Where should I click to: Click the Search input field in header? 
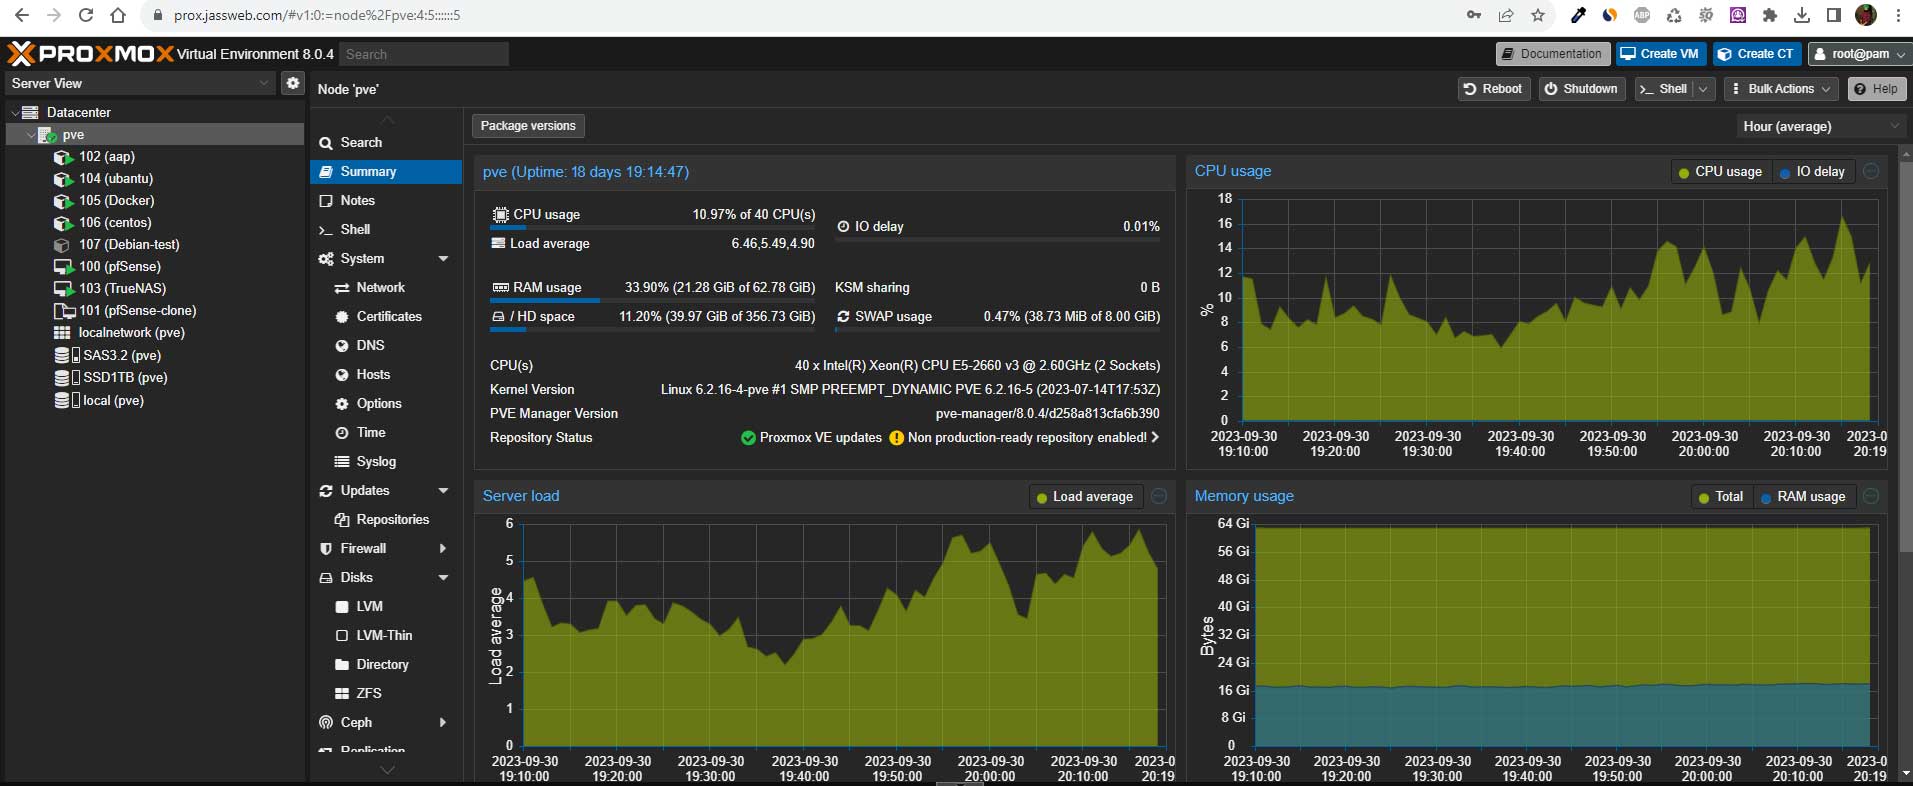[423, 54]
